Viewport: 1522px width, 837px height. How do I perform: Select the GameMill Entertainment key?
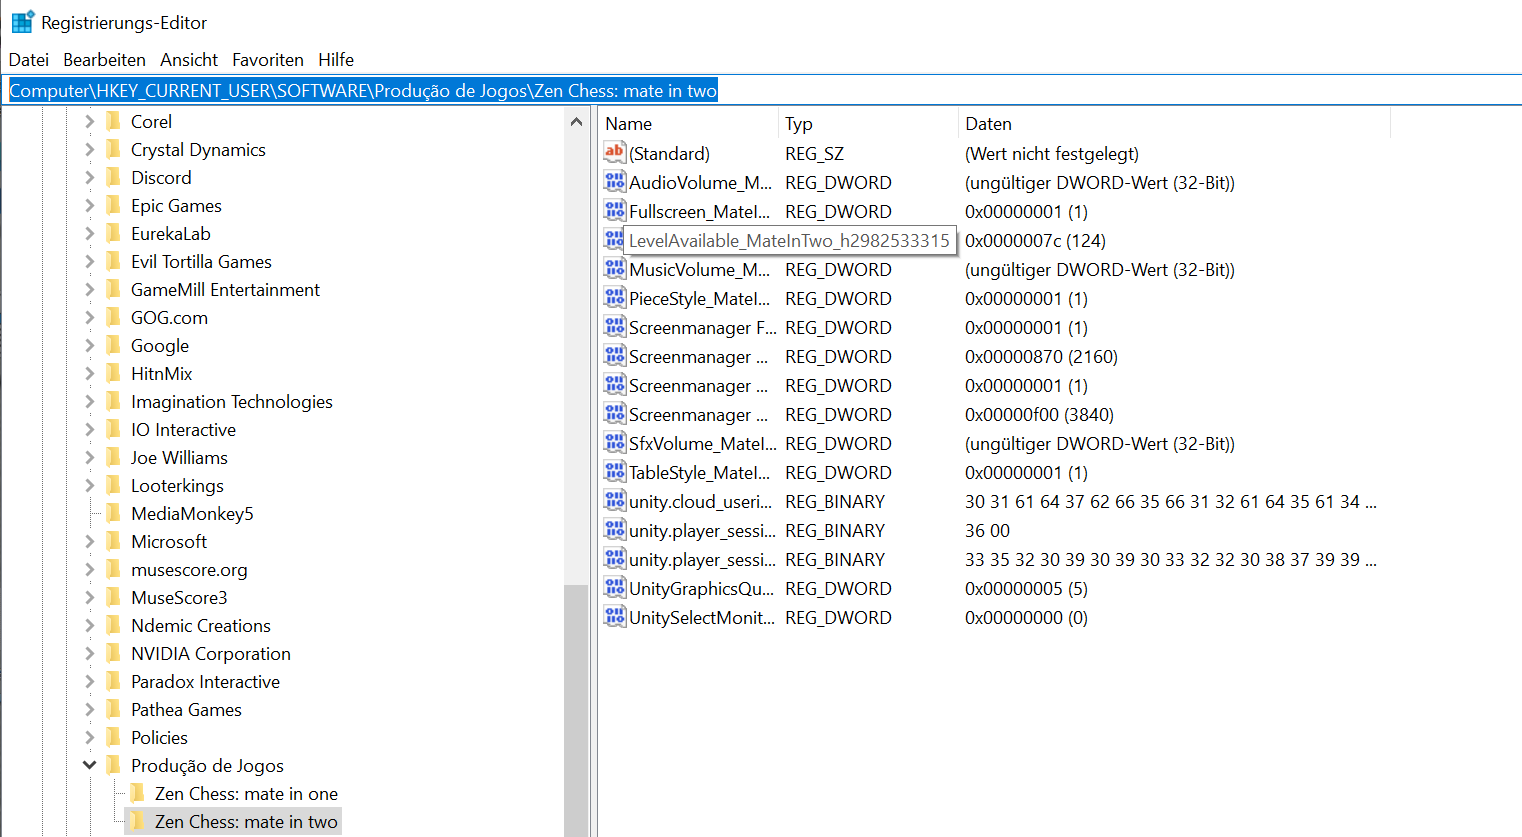pyautogui.click(x=225, y=289)
